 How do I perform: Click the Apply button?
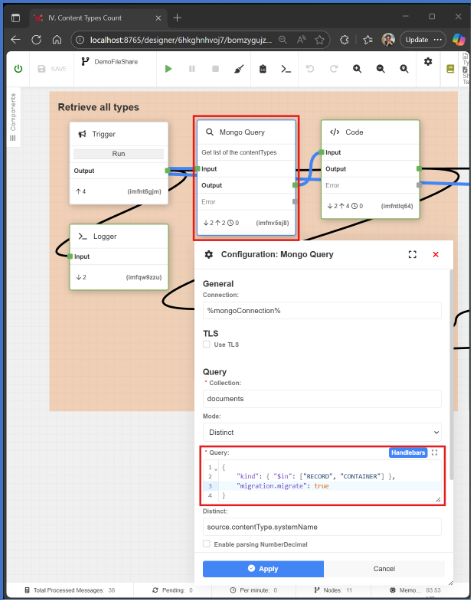pos(263,569)
